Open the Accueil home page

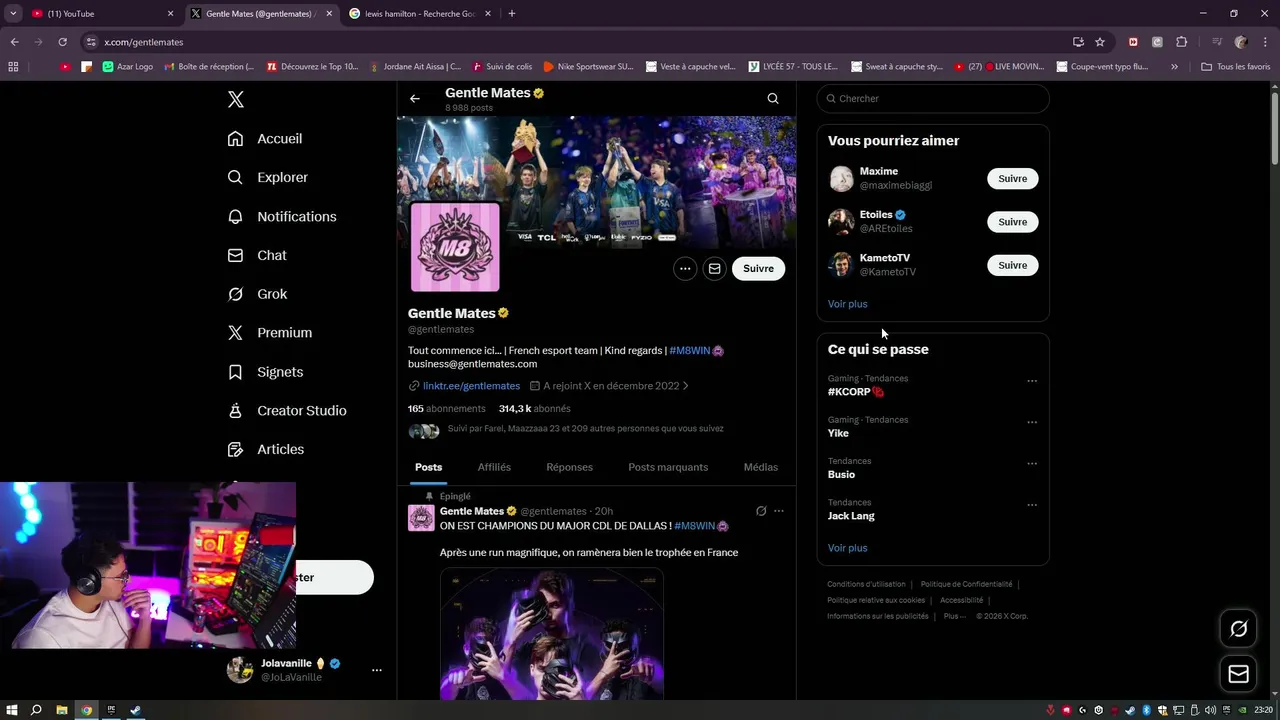(265, 139)
